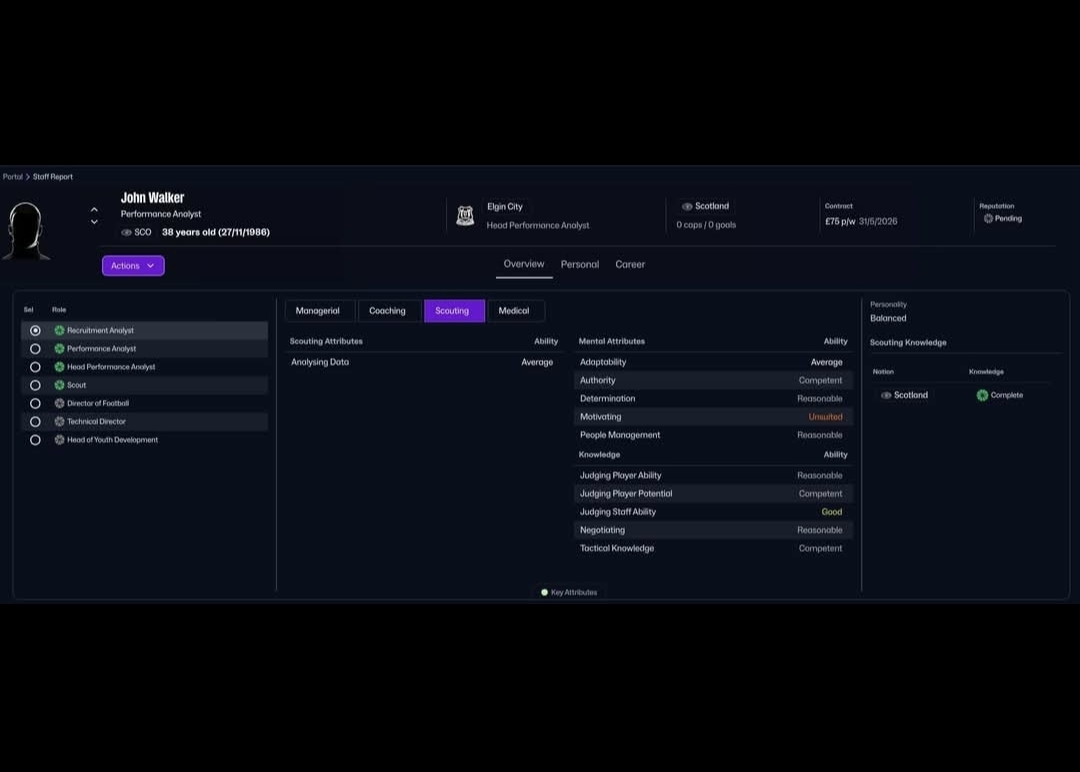Click the Judging Staff Ability Good rating
This screenshot has width=1080, height=772.
tap(831, 512)
